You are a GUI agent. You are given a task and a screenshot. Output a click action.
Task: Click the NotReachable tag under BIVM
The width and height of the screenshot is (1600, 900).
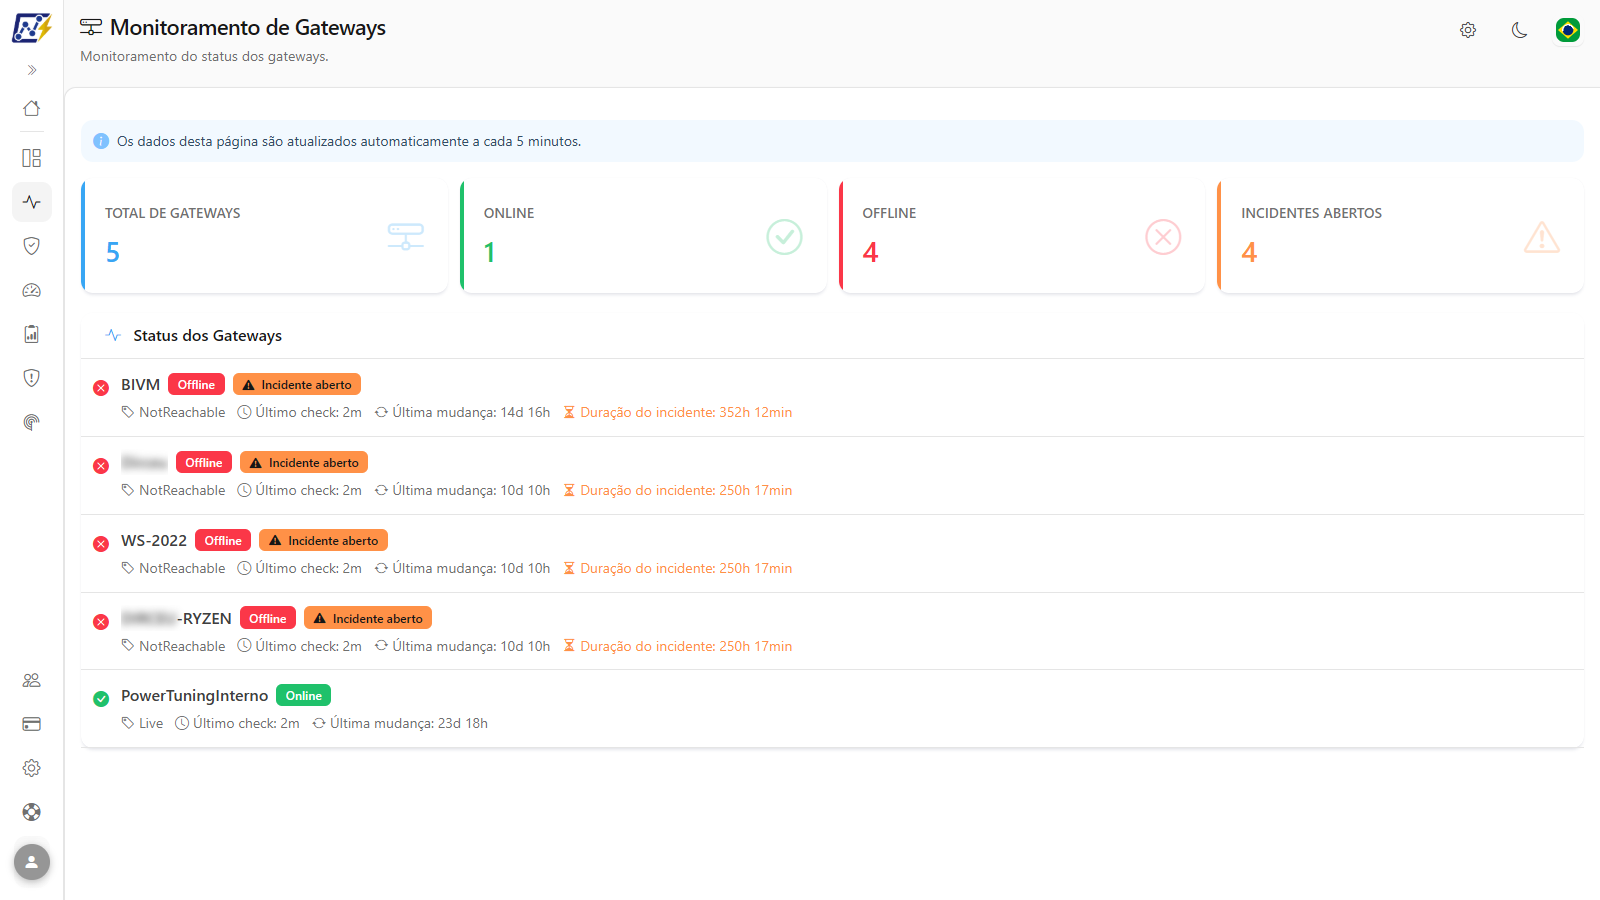(173, 412)
